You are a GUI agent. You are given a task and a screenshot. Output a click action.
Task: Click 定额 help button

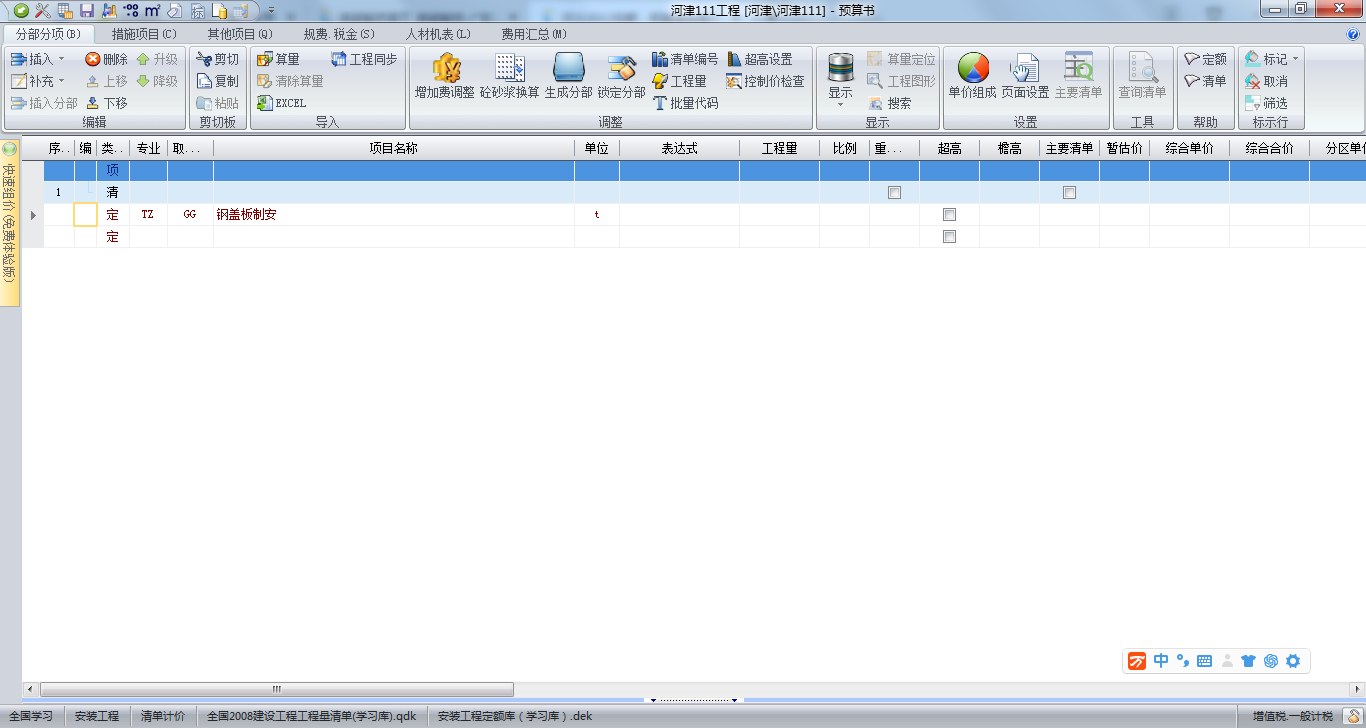1206,59
